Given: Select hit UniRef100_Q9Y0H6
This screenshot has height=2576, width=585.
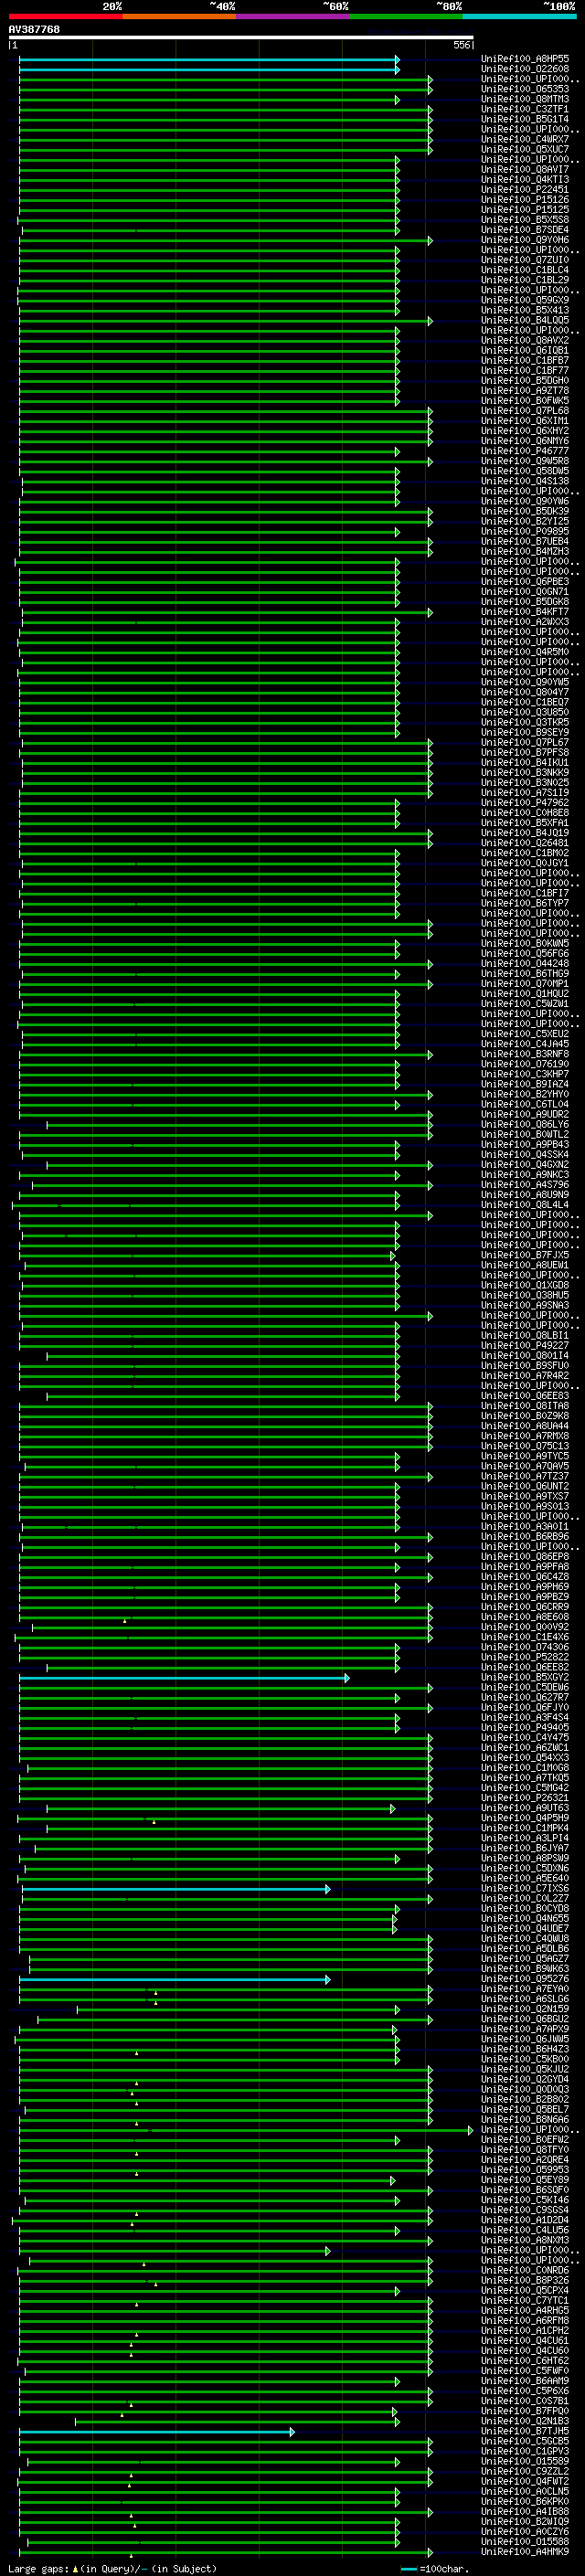Looking at the screenshot, I should pos(525,240).
